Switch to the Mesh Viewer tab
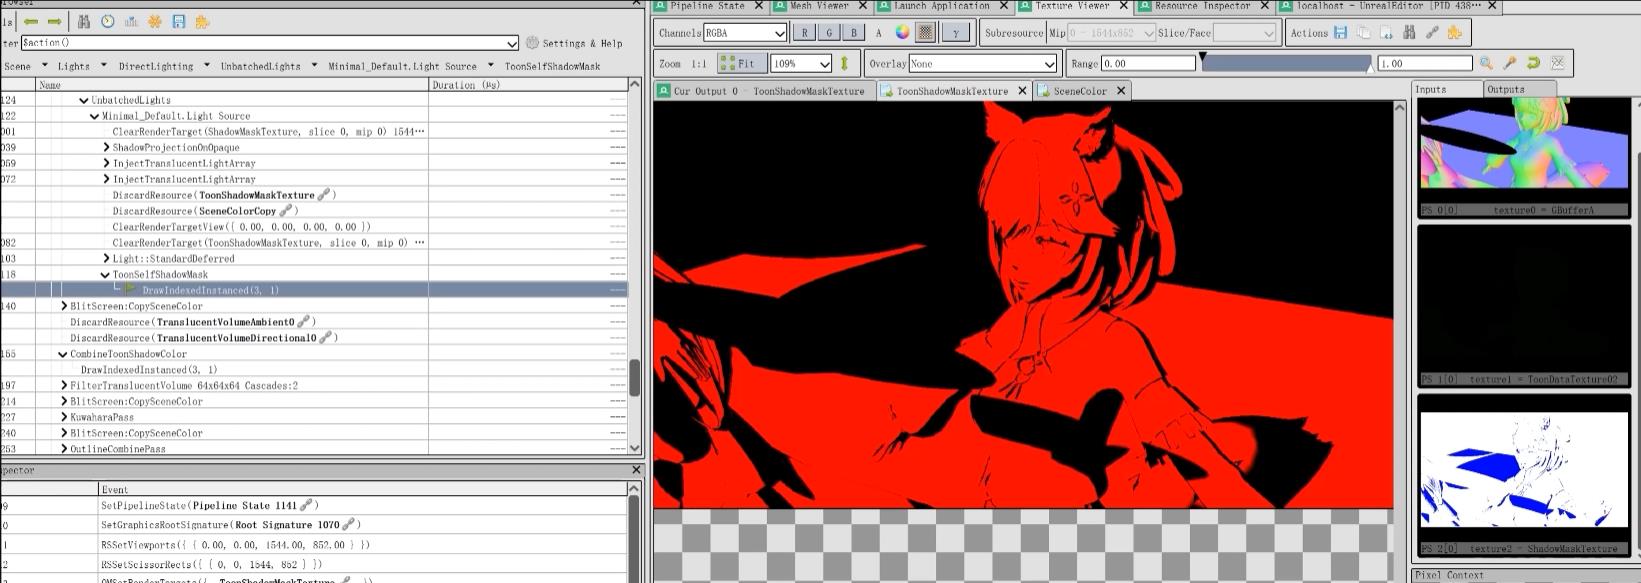1641x583 pixels. pos(819,6)
